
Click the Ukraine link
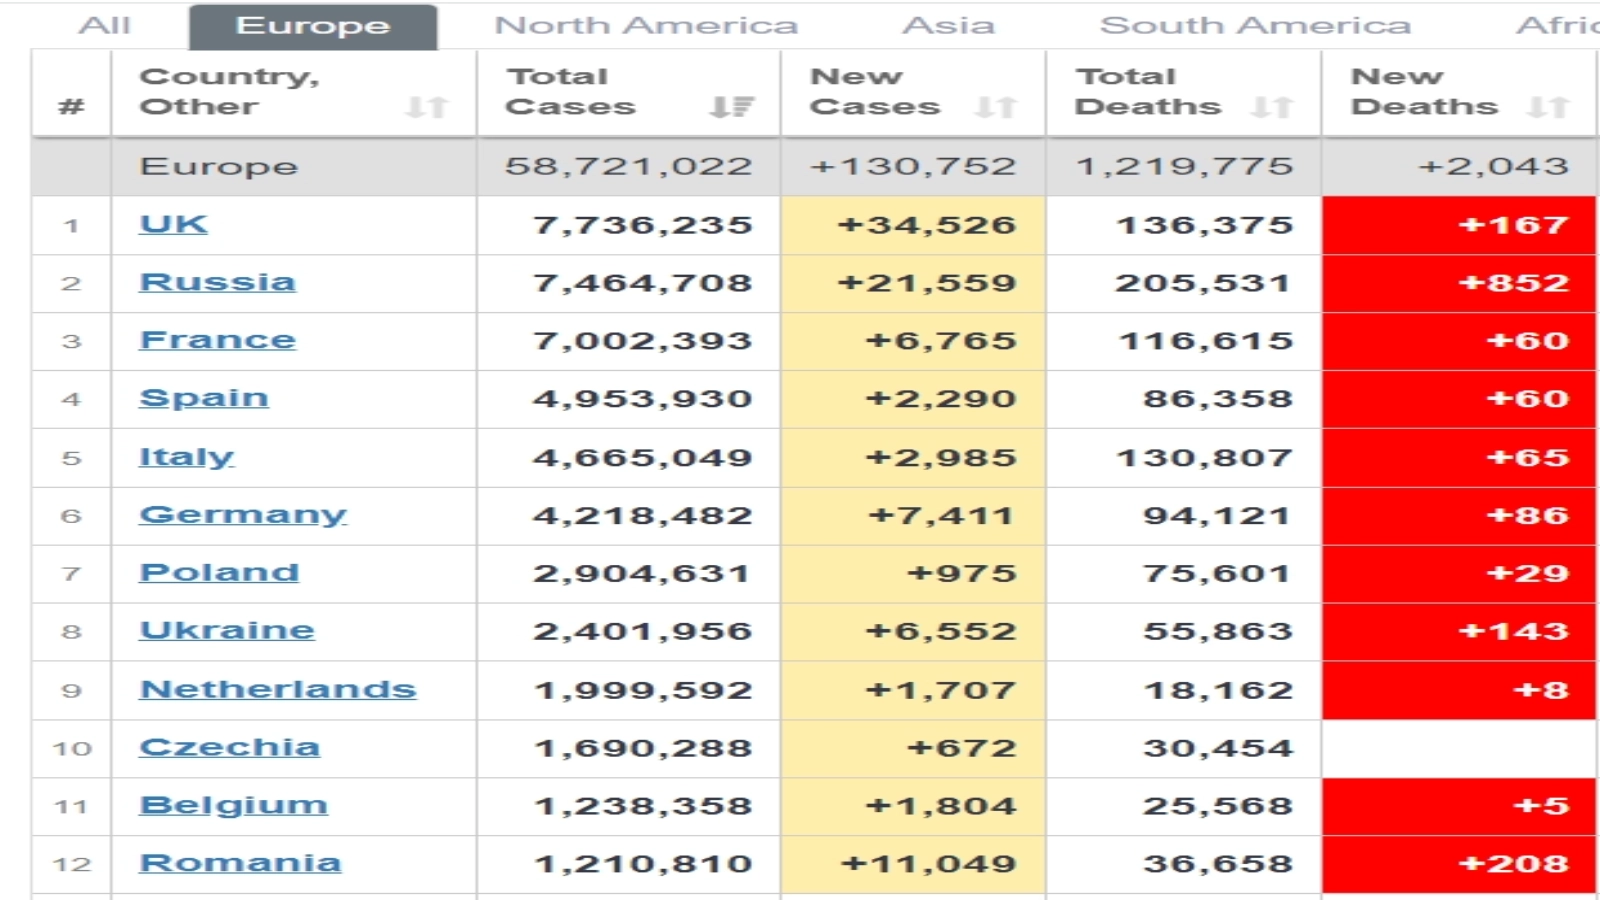tap(227, 631)
